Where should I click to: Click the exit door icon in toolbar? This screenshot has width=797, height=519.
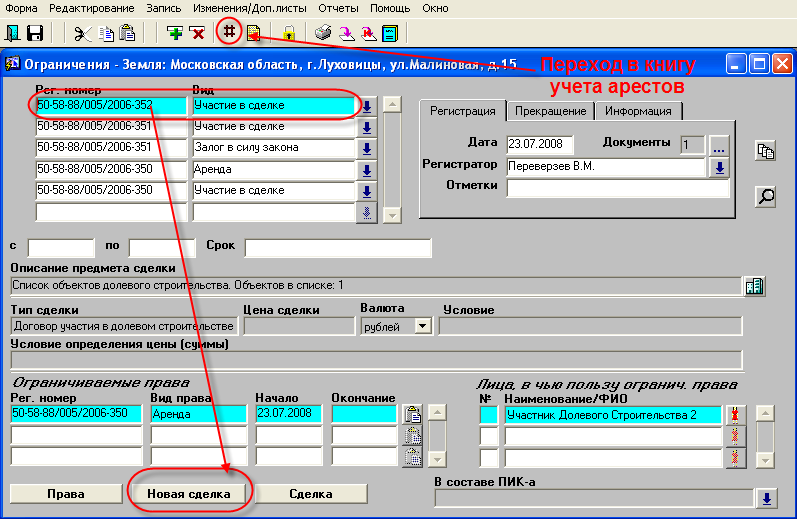[12, 34]
